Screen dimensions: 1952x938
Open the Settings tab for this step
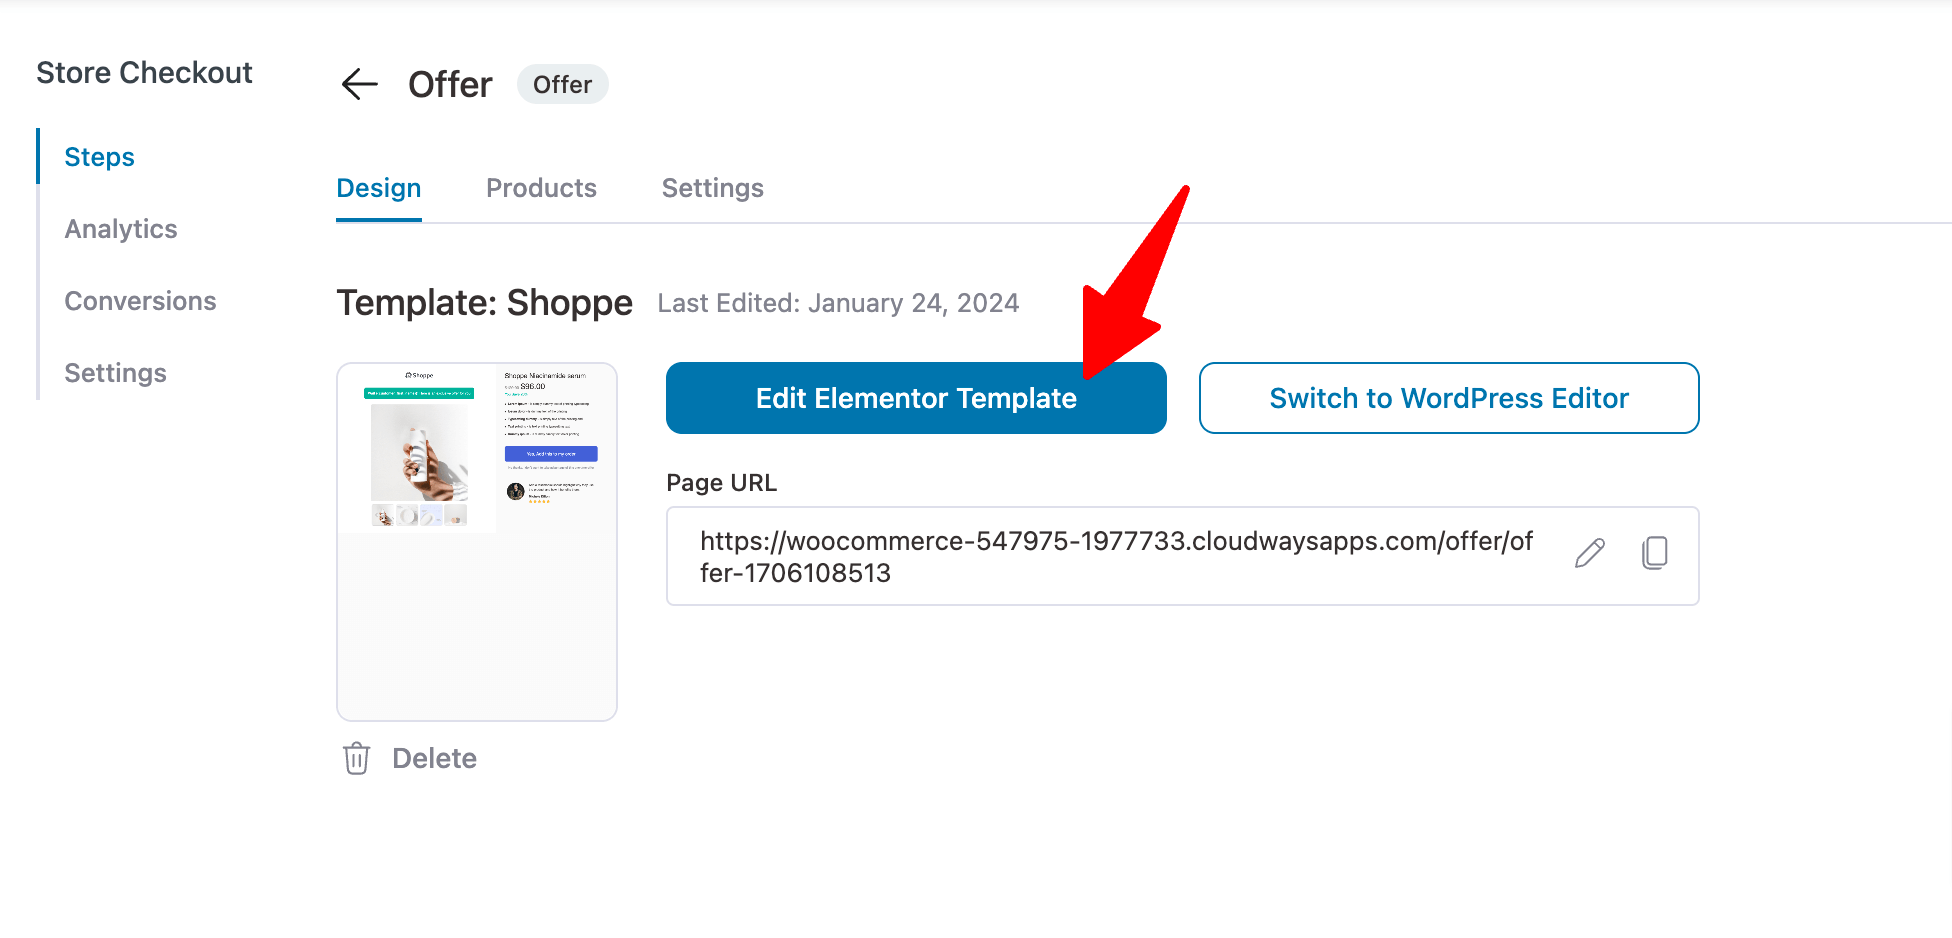712,188
